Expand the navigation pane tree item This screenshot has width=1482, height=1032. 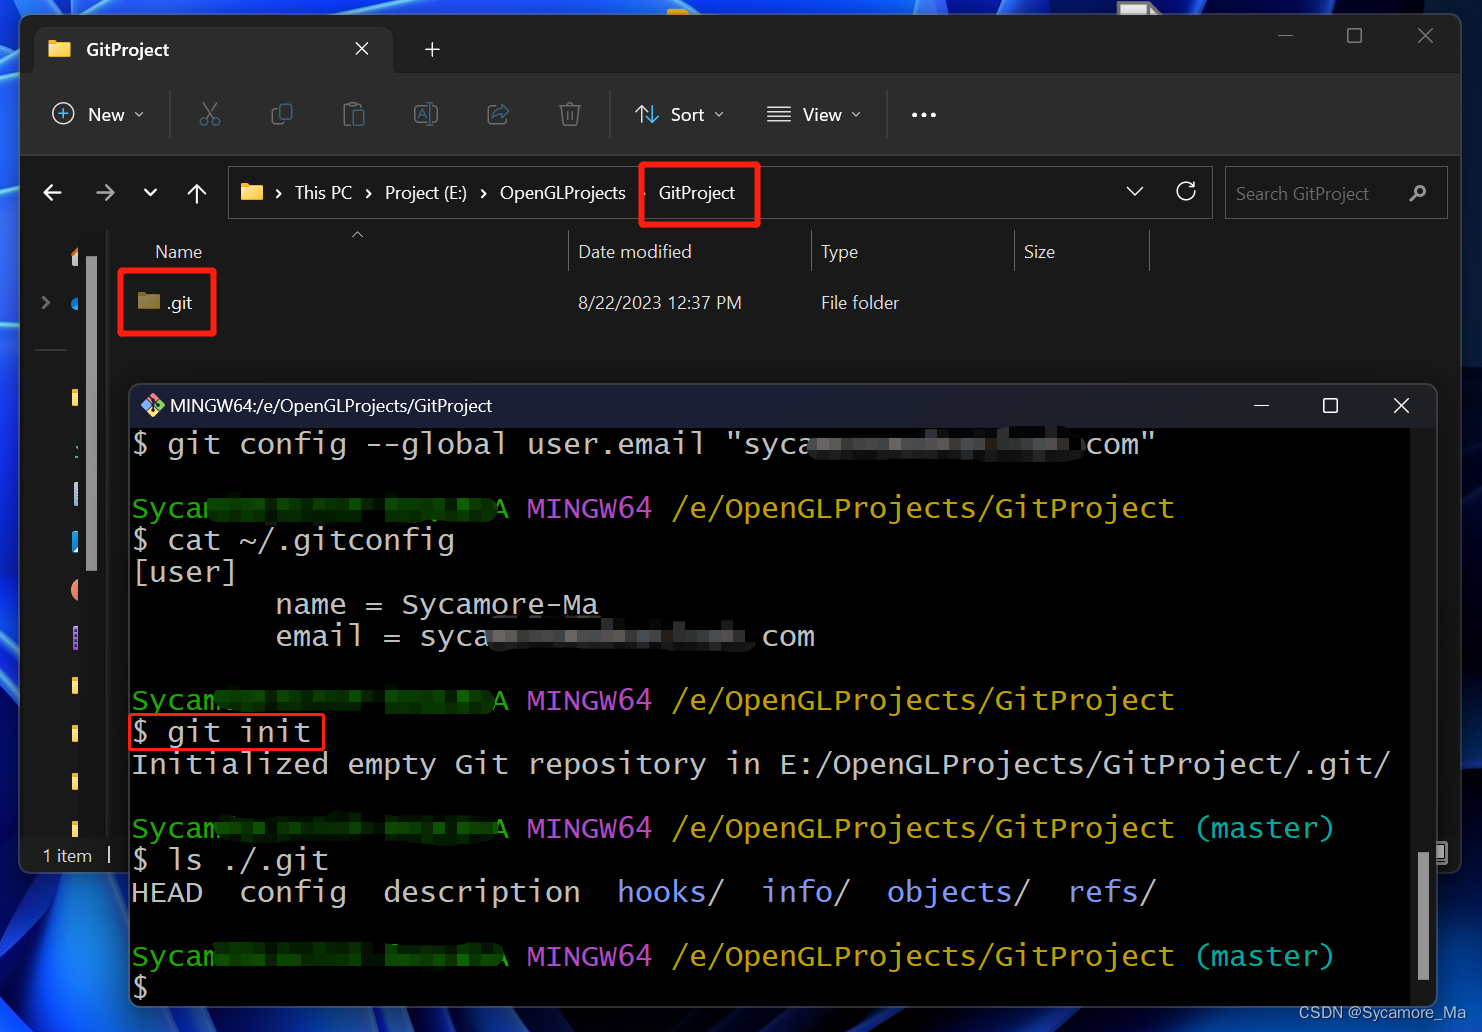(x=46, y=302)
